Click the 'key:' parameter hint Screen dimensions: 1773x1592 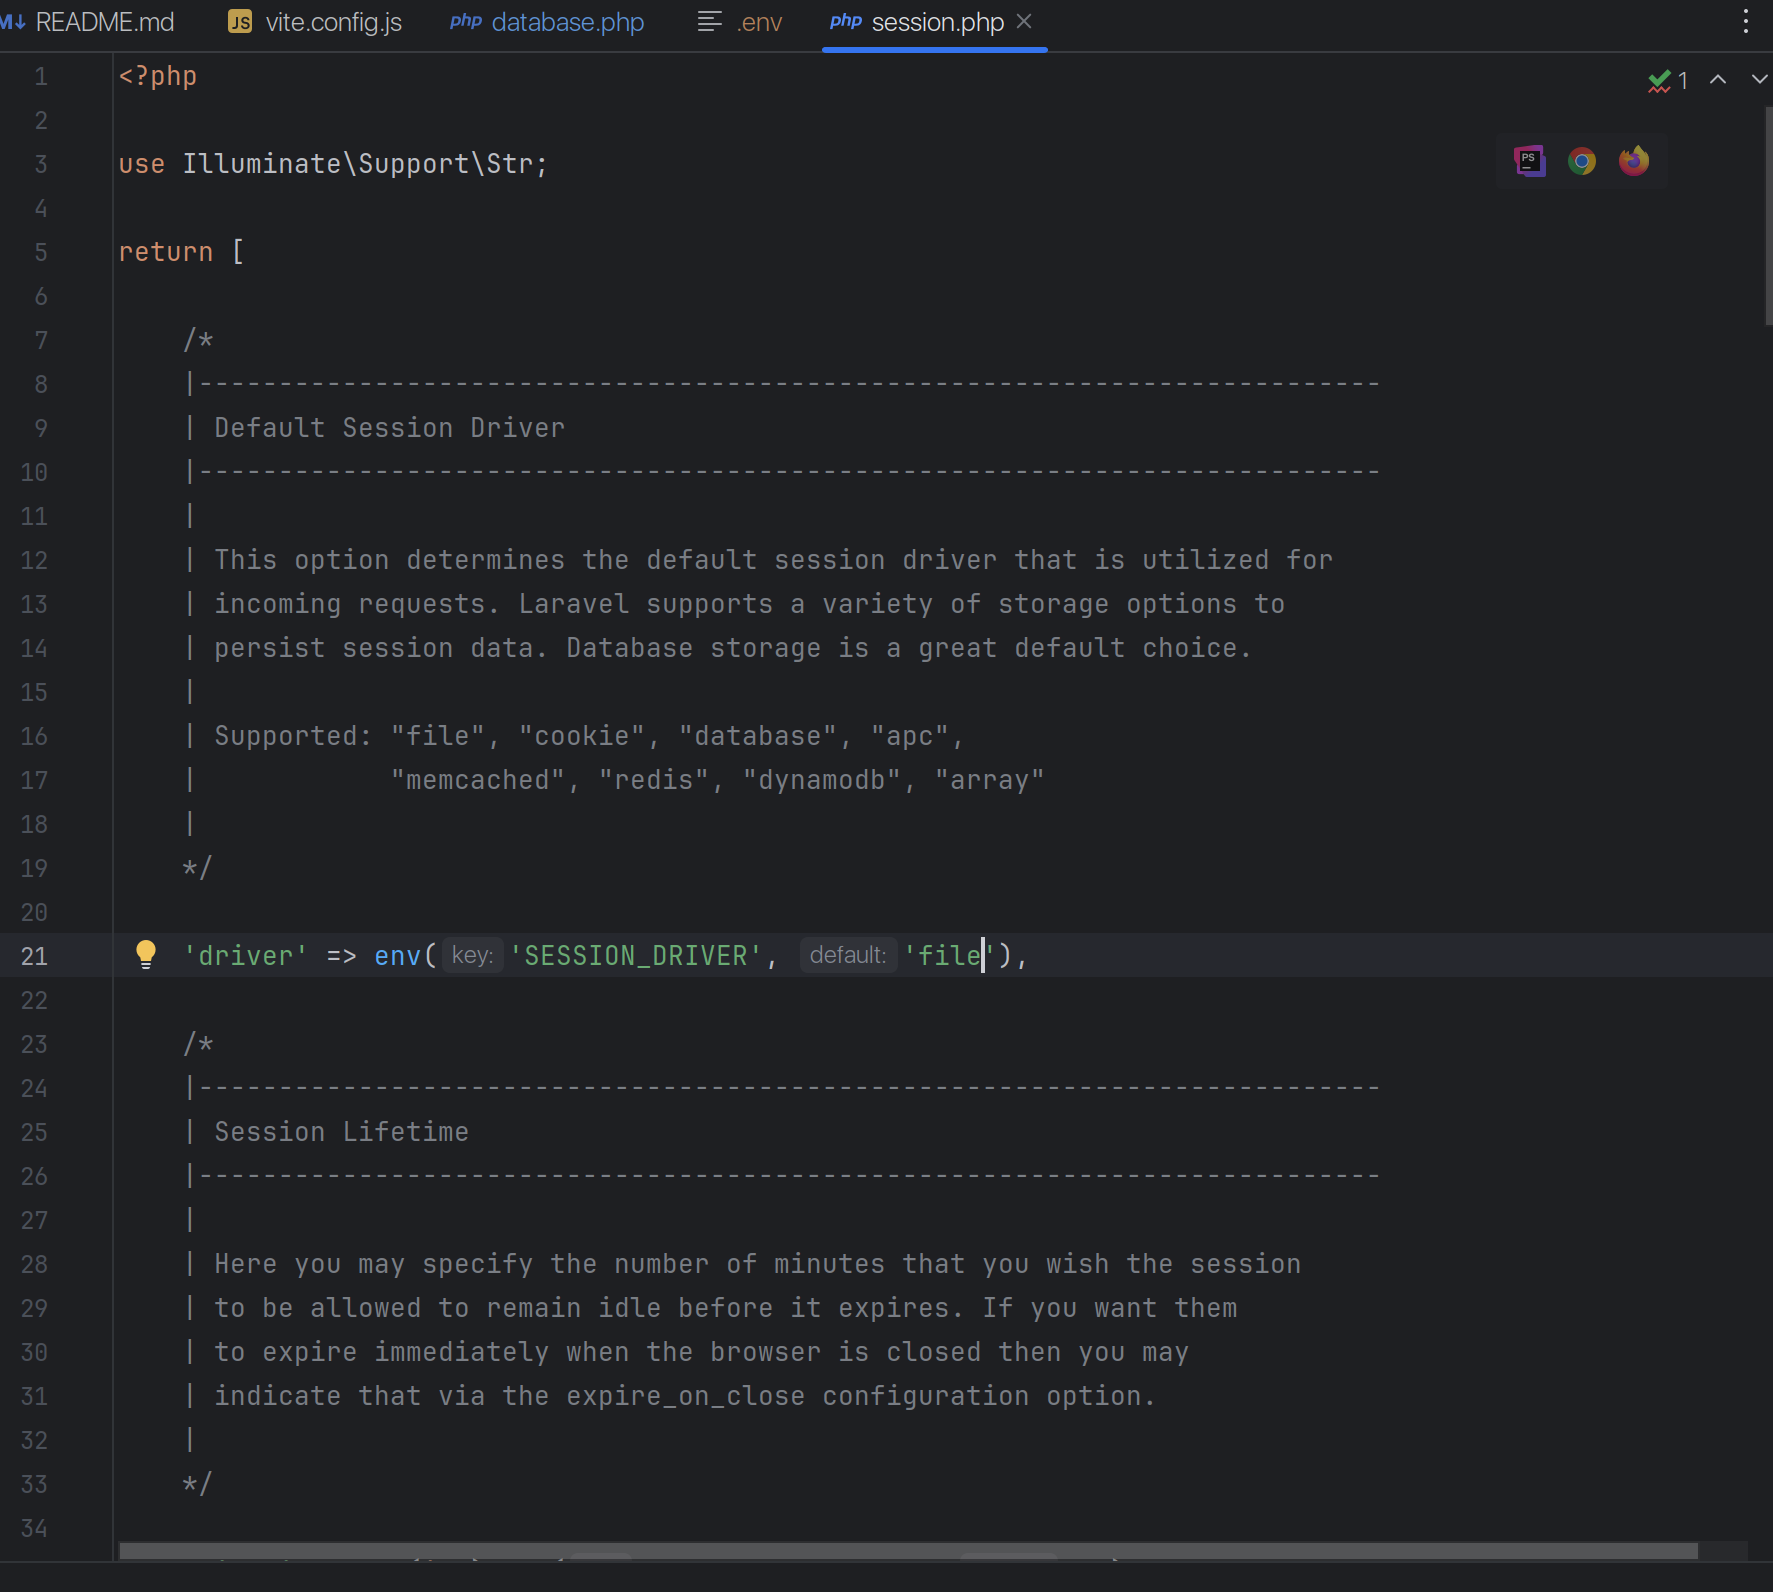point(472,955)
